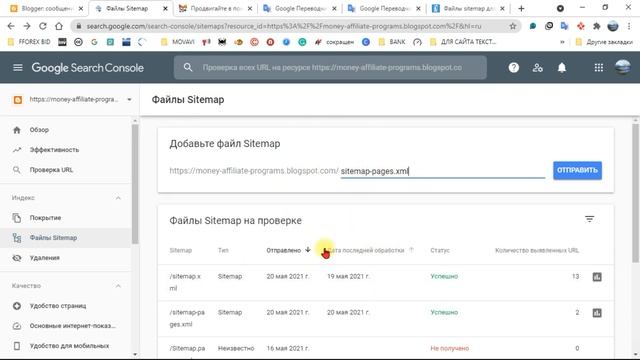The width and height of the screenshot is (640, 360).
Task: Sort by the Отправлено column
Action: click(x=288, y=250)
